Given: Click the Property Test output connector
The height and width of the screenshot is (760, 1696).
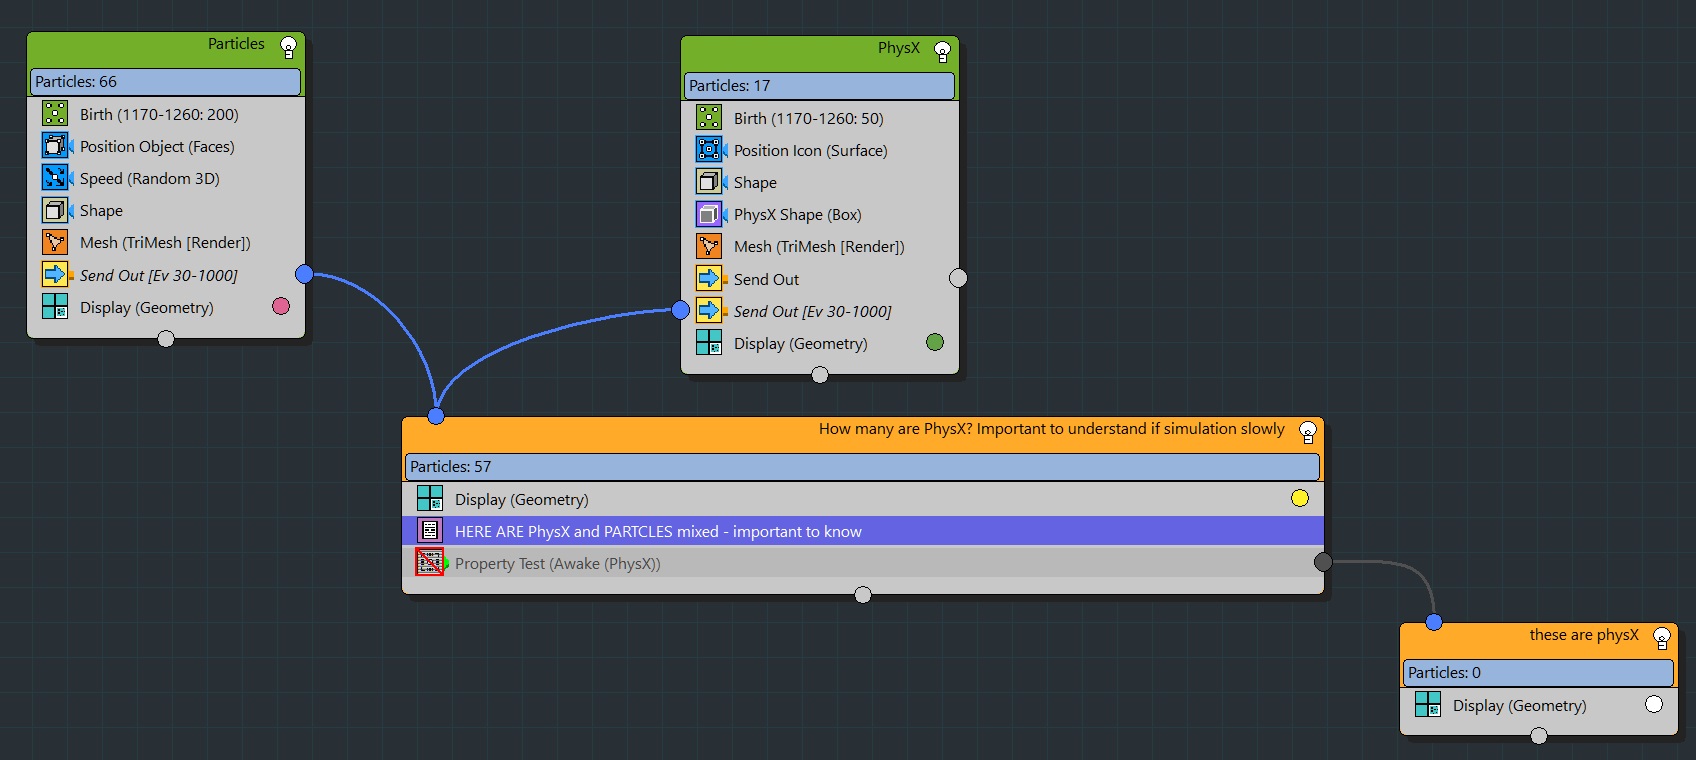Looking at the screenshot, I should click(1323, 562).
